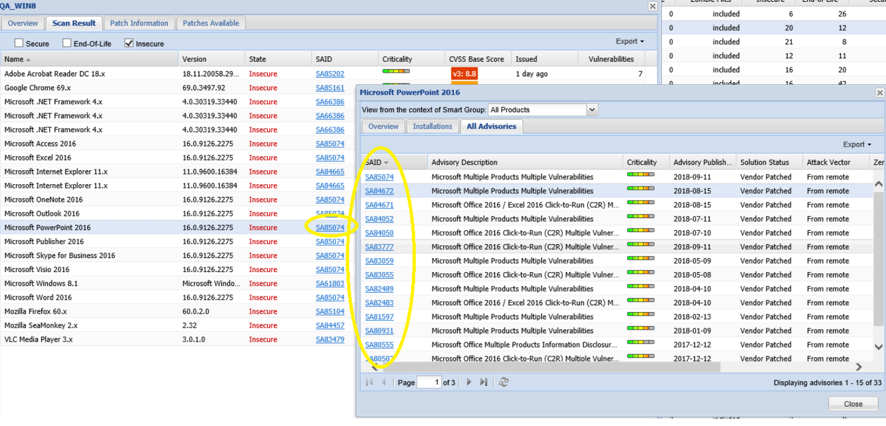The image size is (886, 426).
Task: Open SAID link SA85104 for Mozilla Firefox
Action: [330, 311]
